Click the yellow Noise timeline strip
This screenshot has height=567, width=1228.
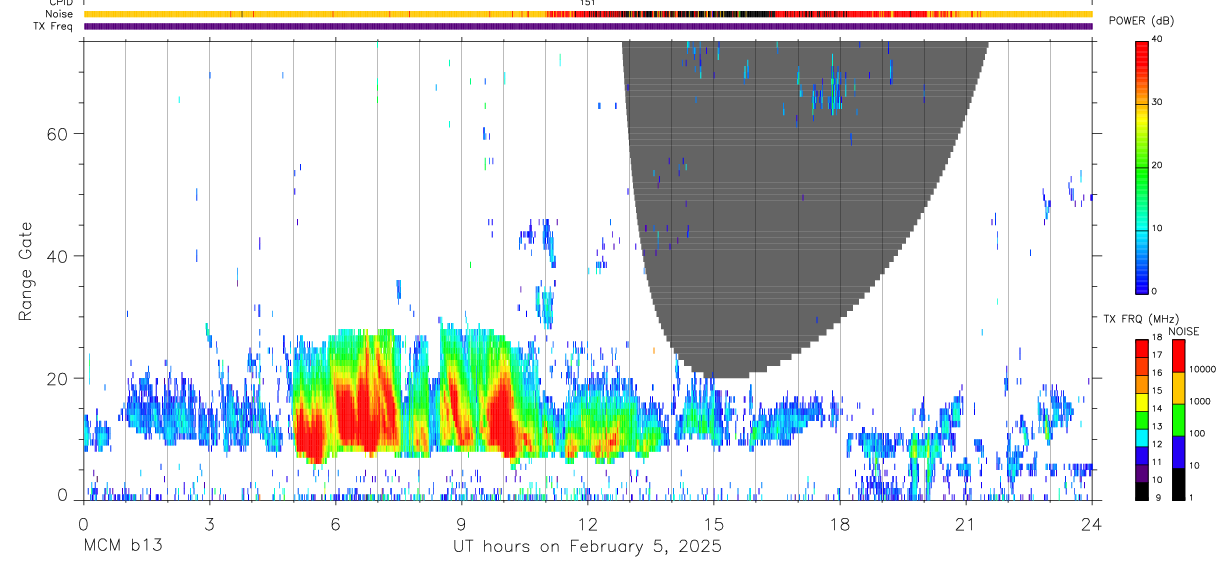(x=588, y=14)
